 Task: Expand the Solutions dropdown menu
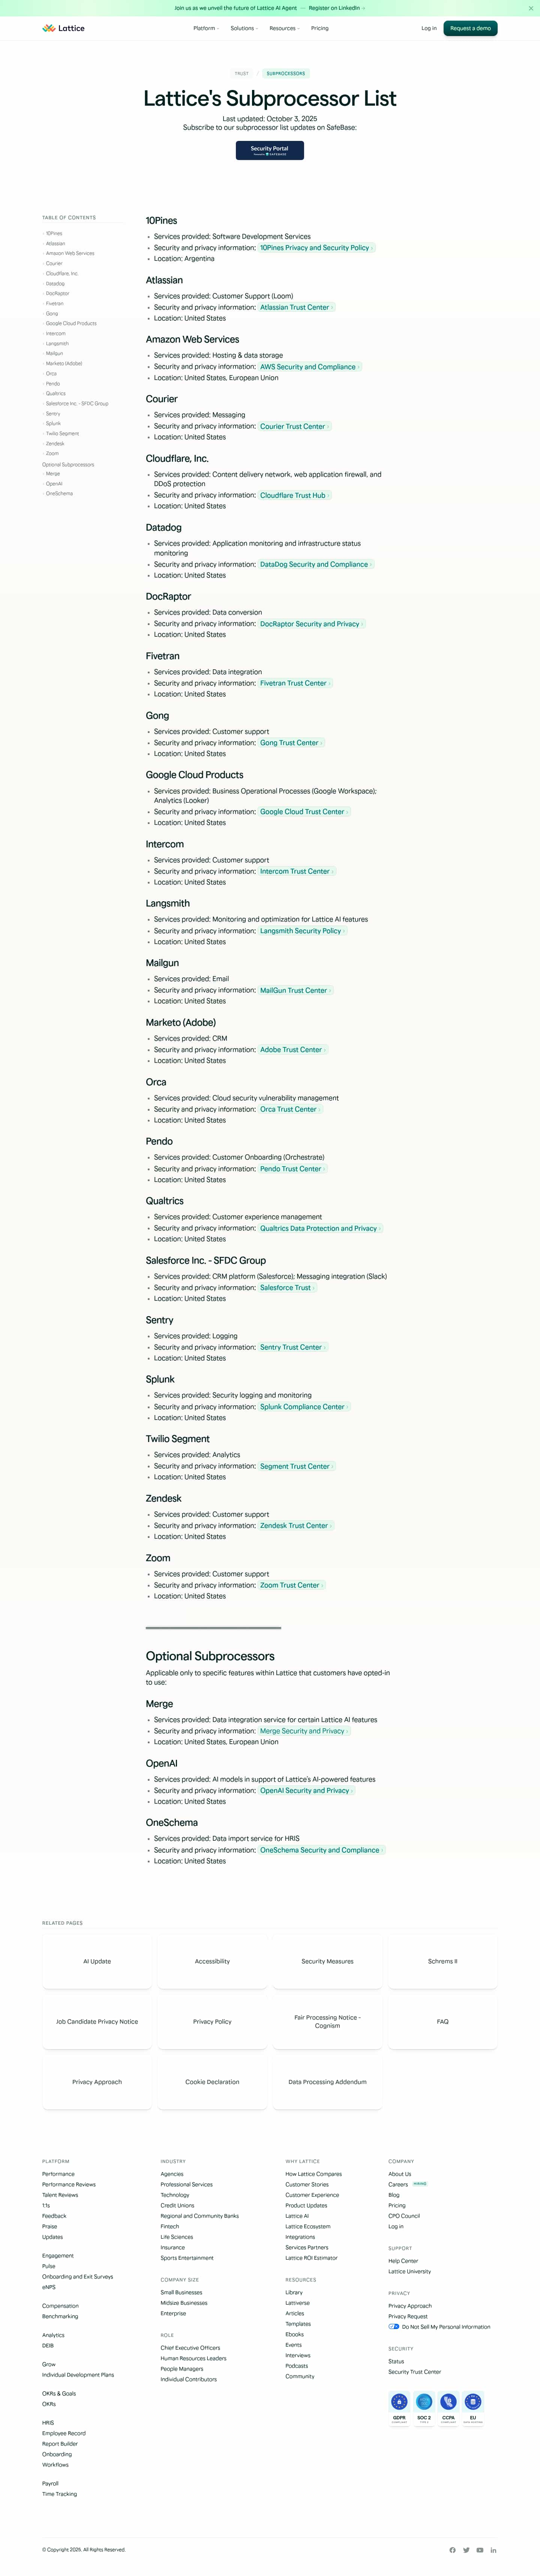(x=244, y=28)
